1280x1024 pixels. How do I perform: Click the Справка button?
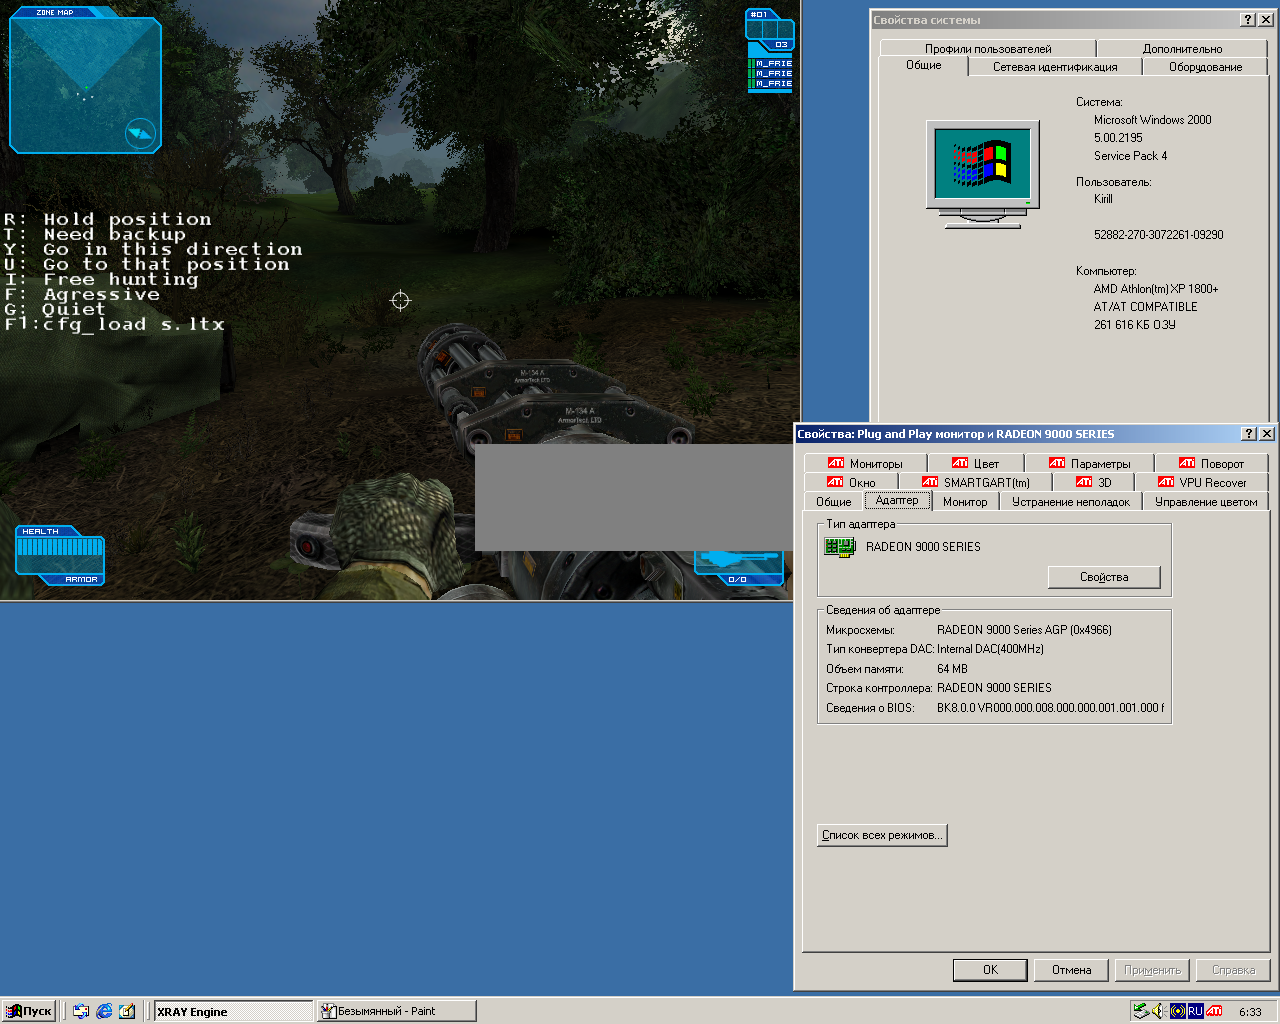(1233, 970)
